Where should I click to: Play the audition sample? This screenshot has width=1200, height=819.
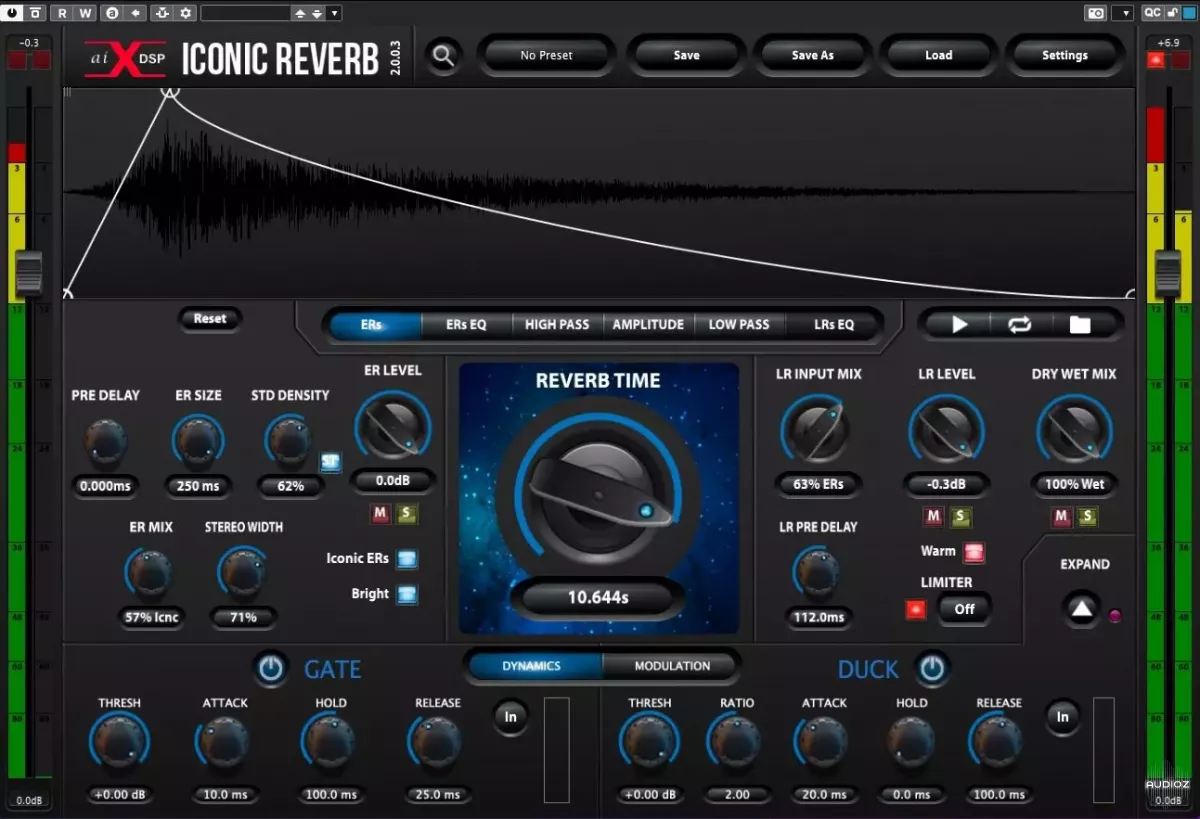(x=959, y=324)
